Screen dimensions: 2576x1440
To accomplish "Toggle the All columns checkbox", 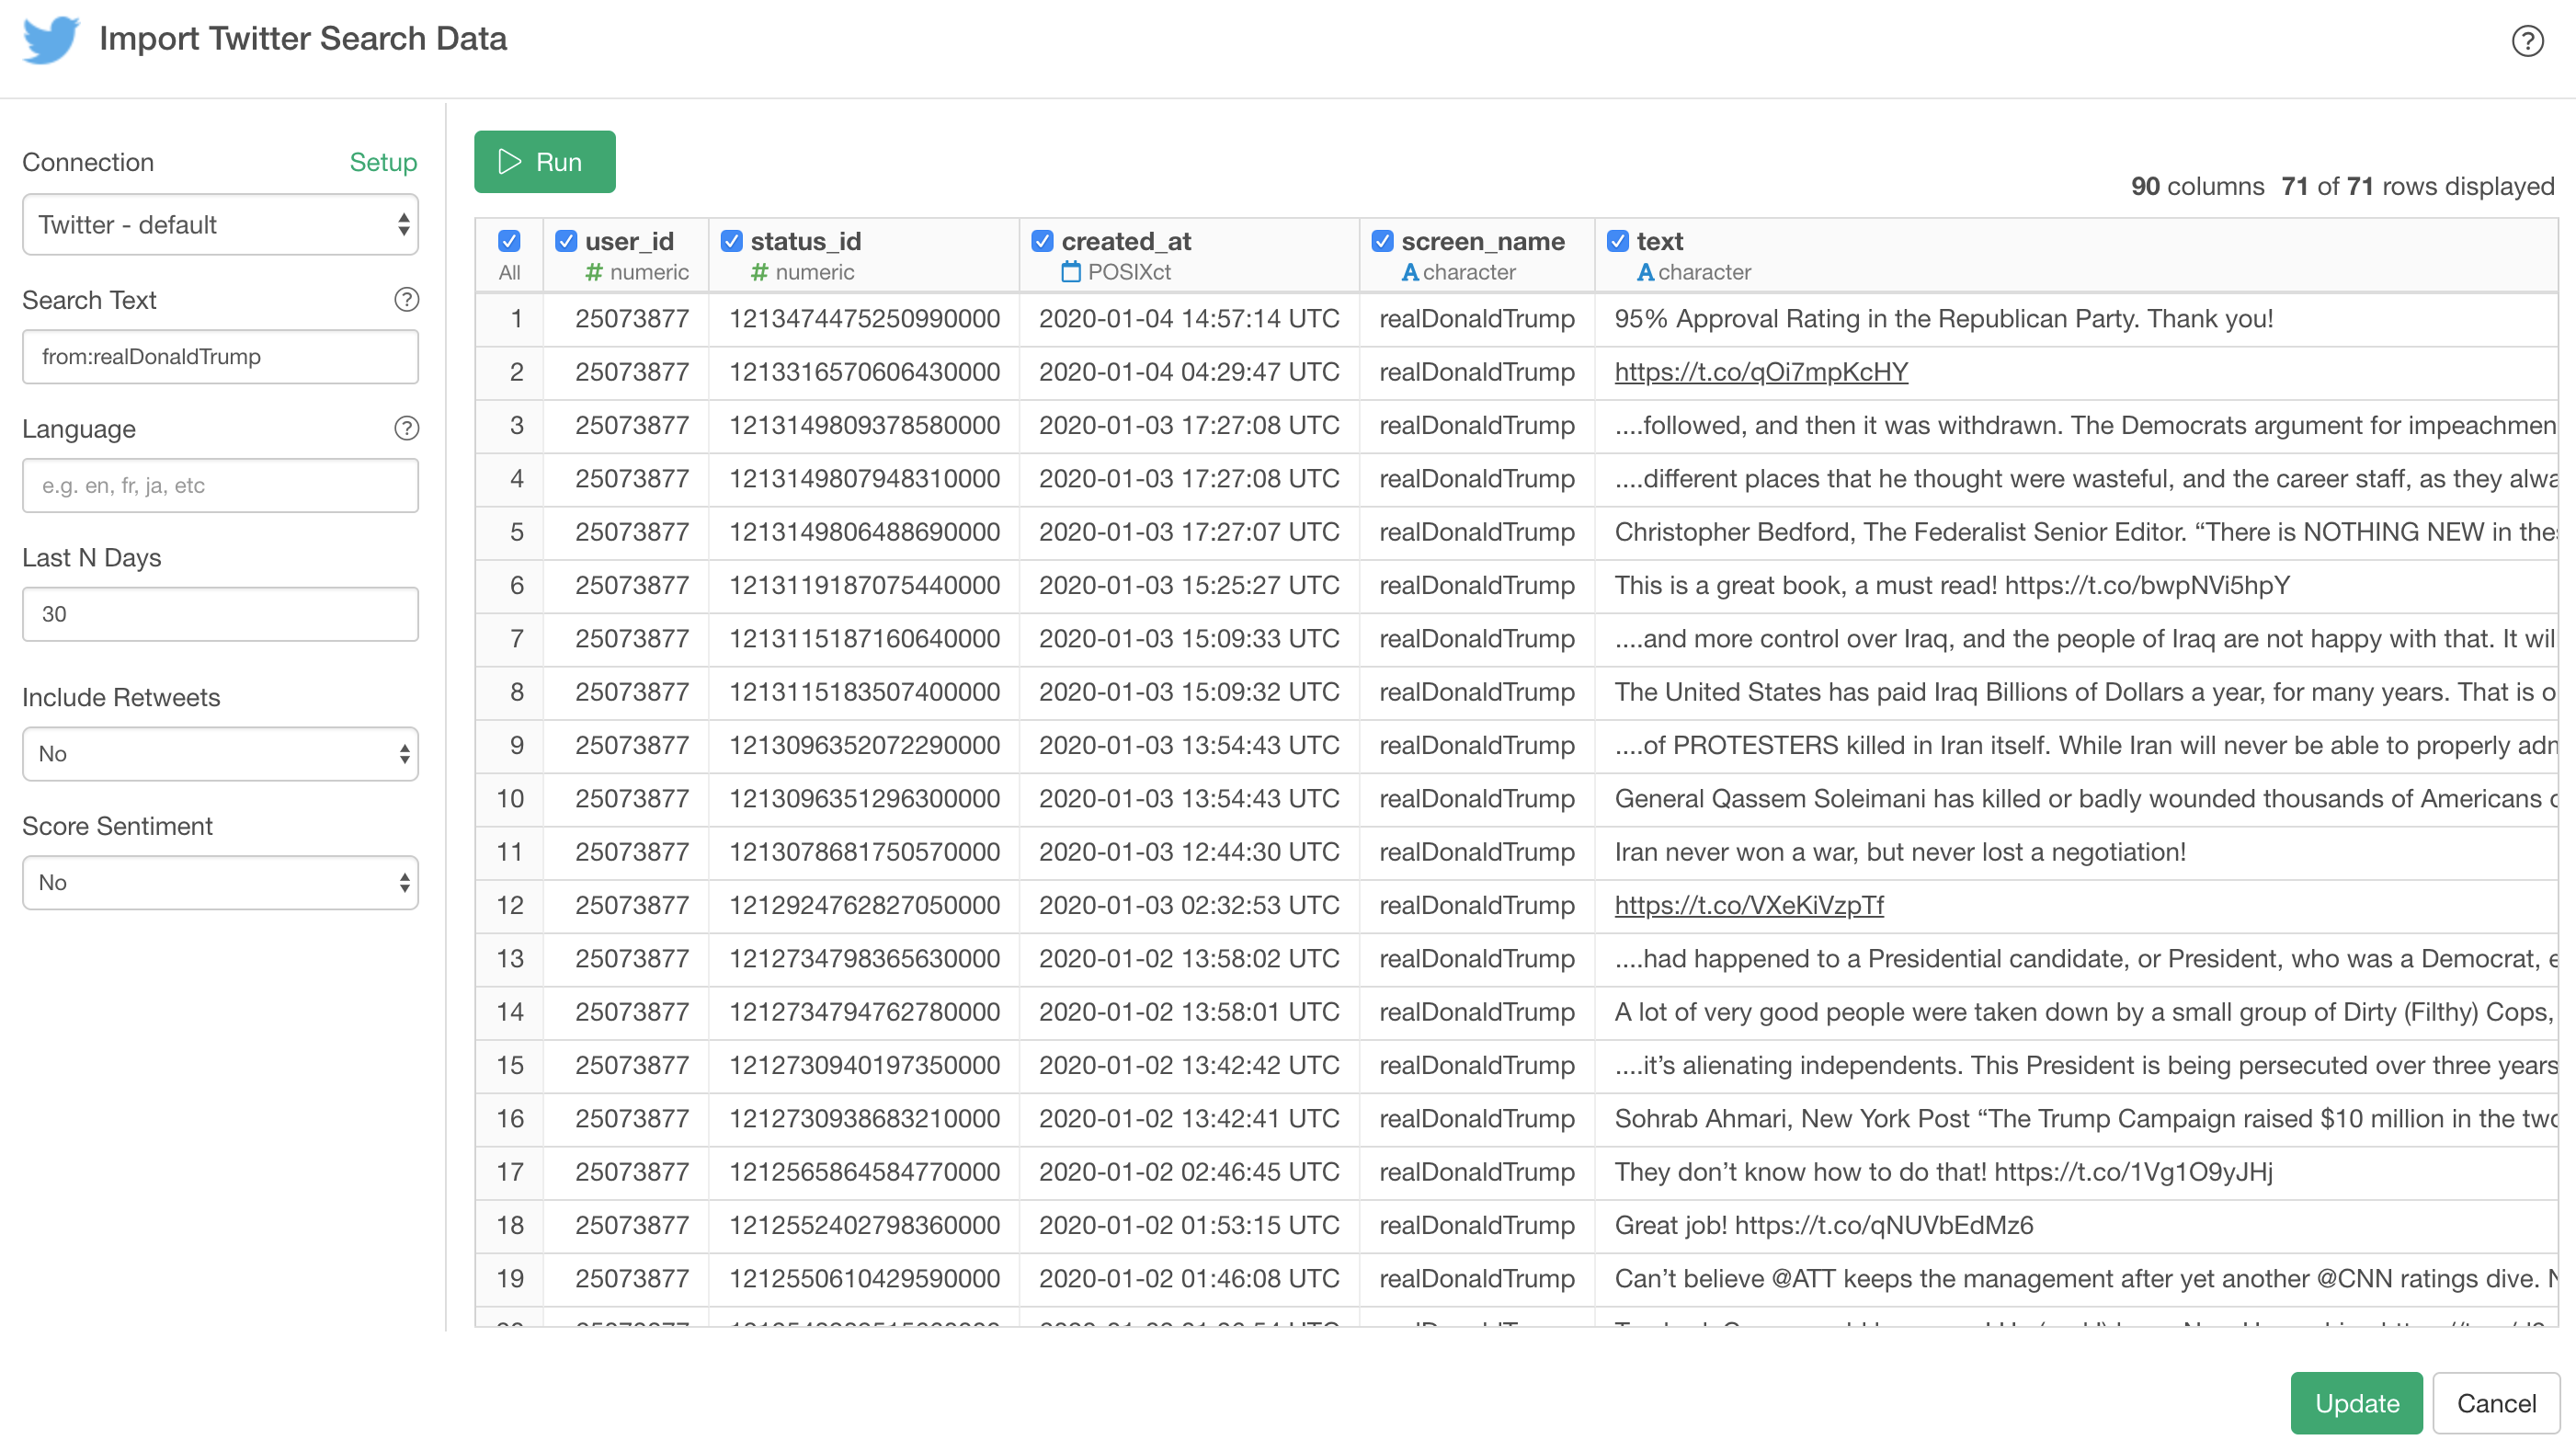I will [x=509, y=241].
